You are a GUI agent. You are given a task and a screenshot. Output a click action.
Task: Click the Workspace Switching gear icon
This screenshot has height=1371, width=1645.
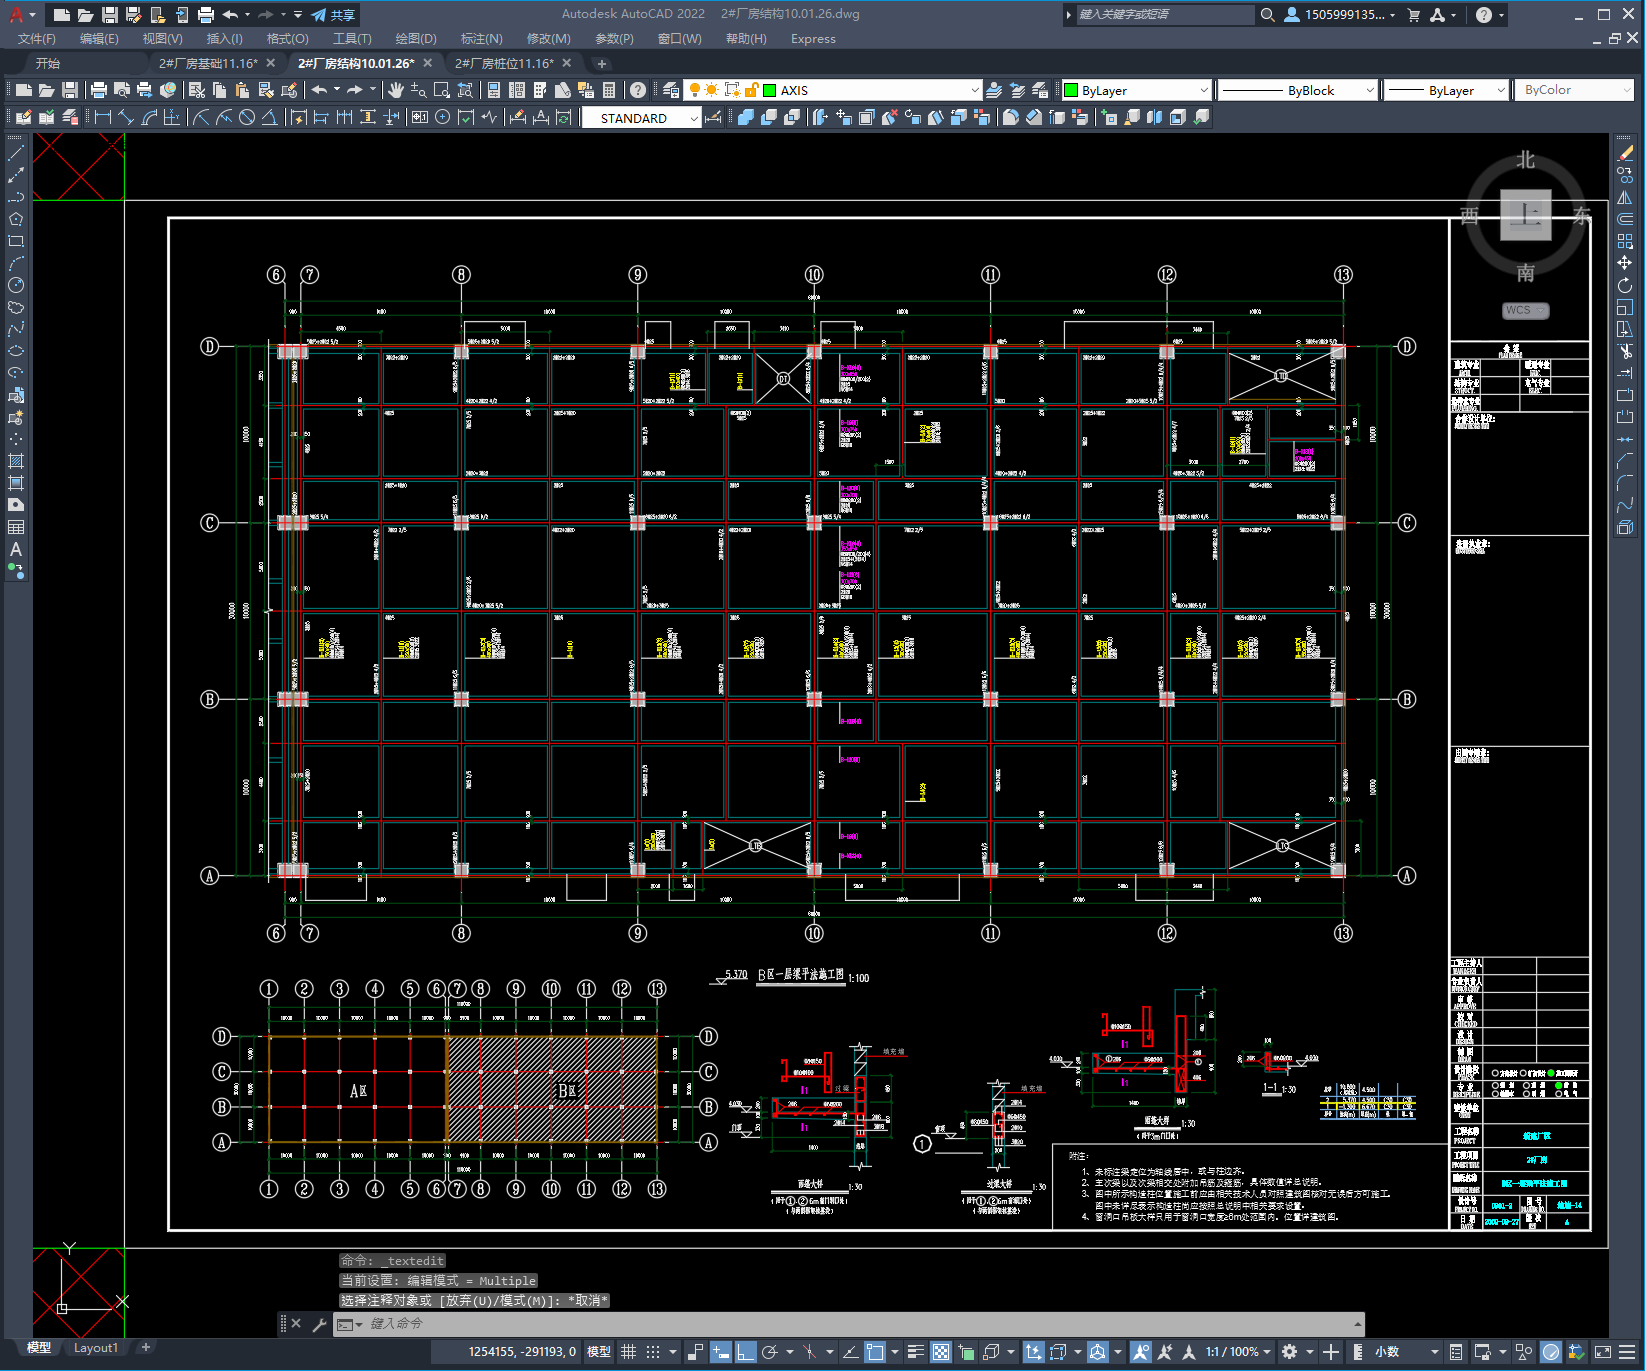point(1290,1352)
